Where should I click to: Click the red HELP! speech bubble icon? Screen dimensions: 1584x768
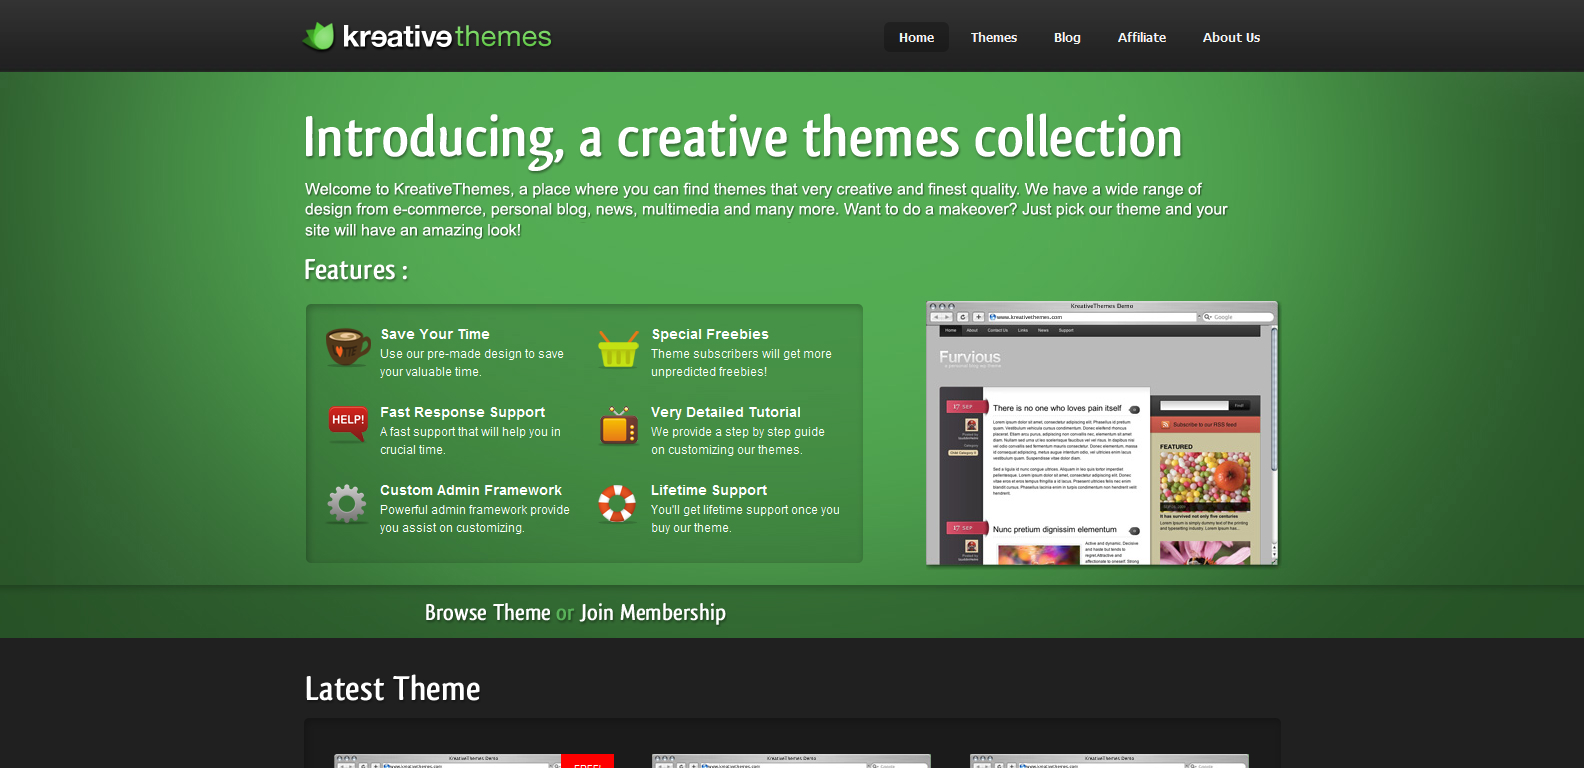(348, 423)
